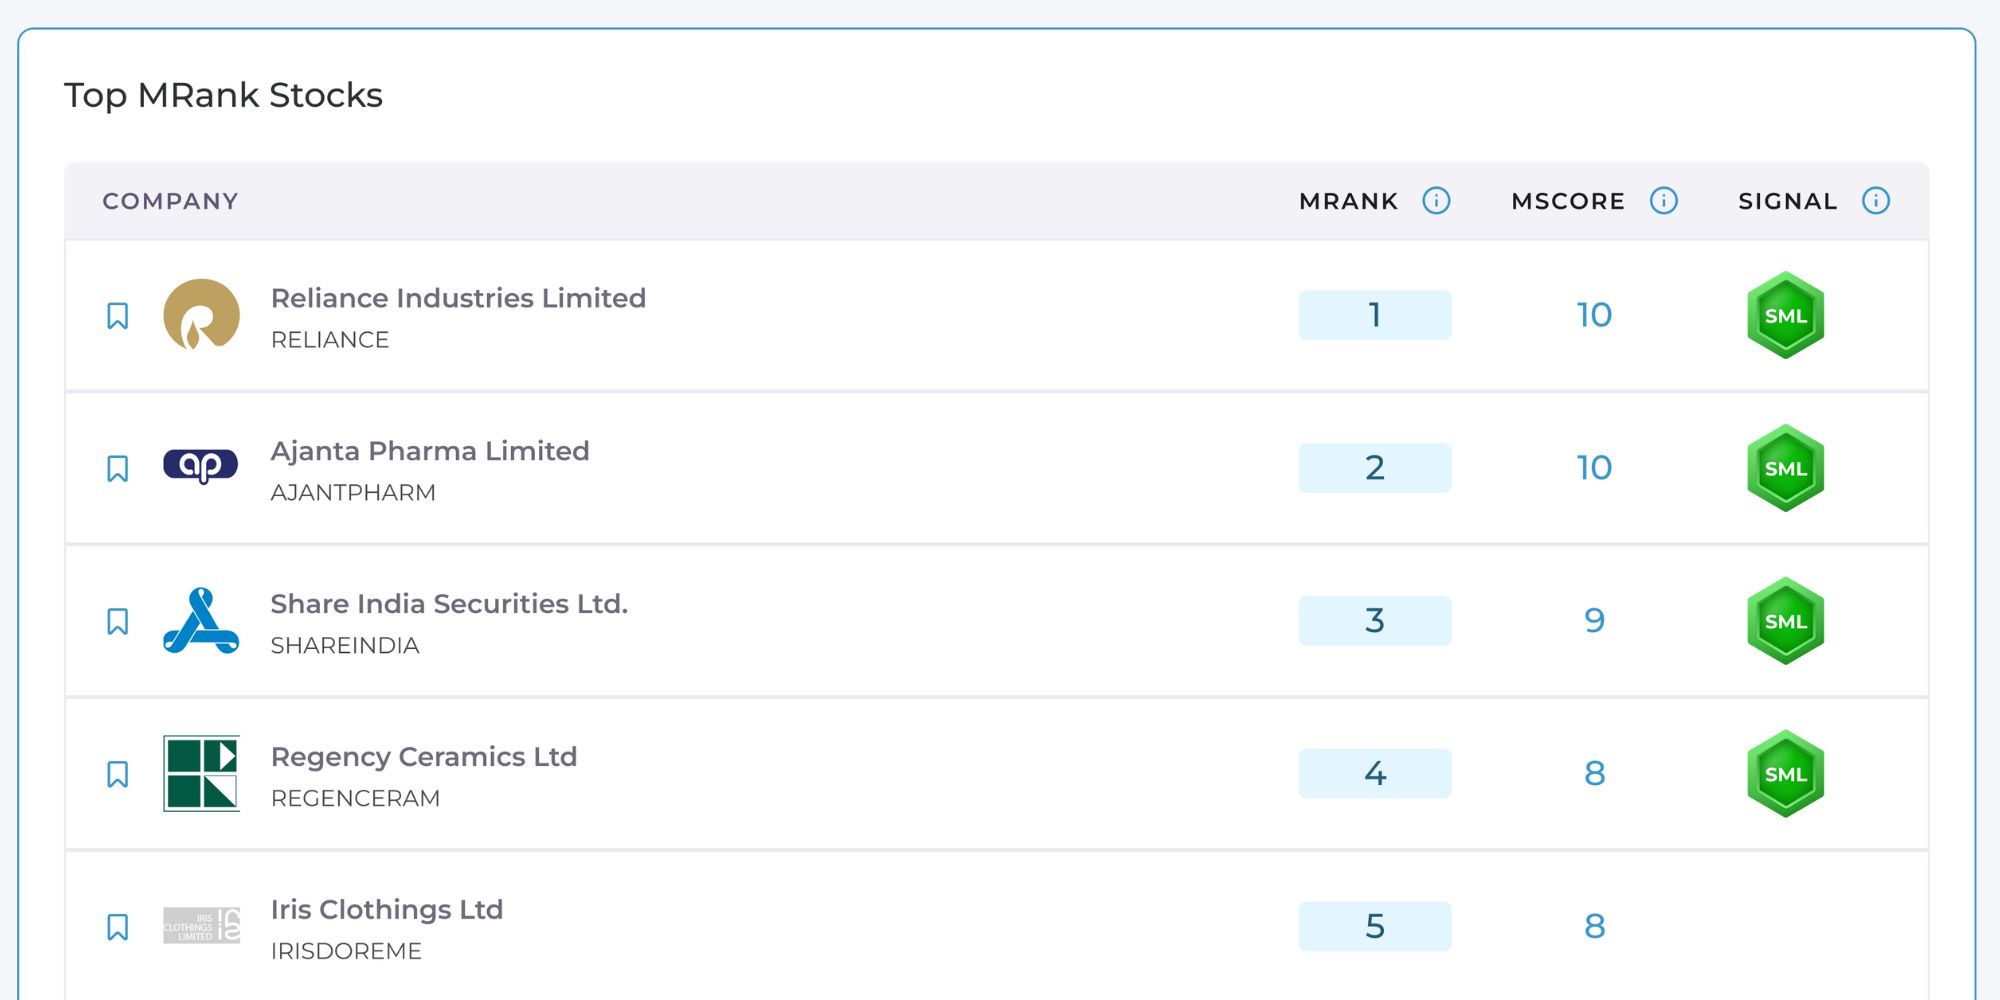Click MSCORE column header label
2000x1000 pixels.
[1568, 201]
